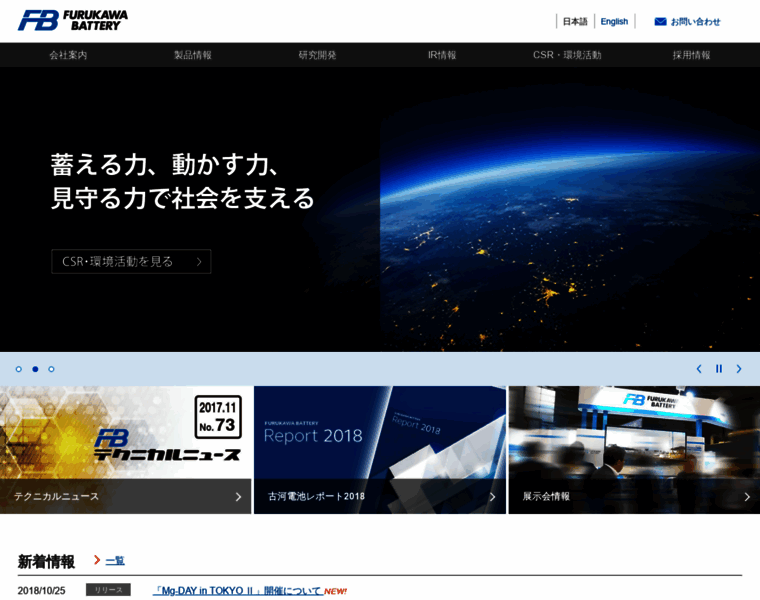Click the 2018/10/25 news date
The height and width of the screenshot is (600, 760).
click(x=42, y=591)
